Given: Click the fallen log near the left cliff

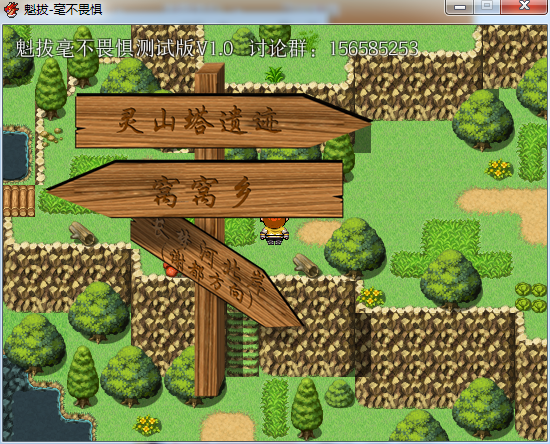Looking at the screenshot, I should 82,234.
